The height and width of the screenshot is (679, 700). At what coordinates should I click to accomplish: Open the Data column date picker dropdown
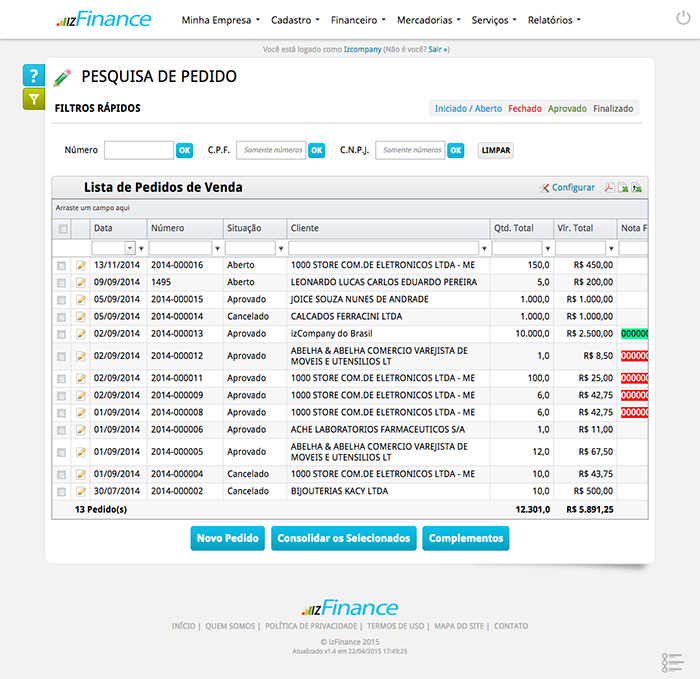point(130,248)
